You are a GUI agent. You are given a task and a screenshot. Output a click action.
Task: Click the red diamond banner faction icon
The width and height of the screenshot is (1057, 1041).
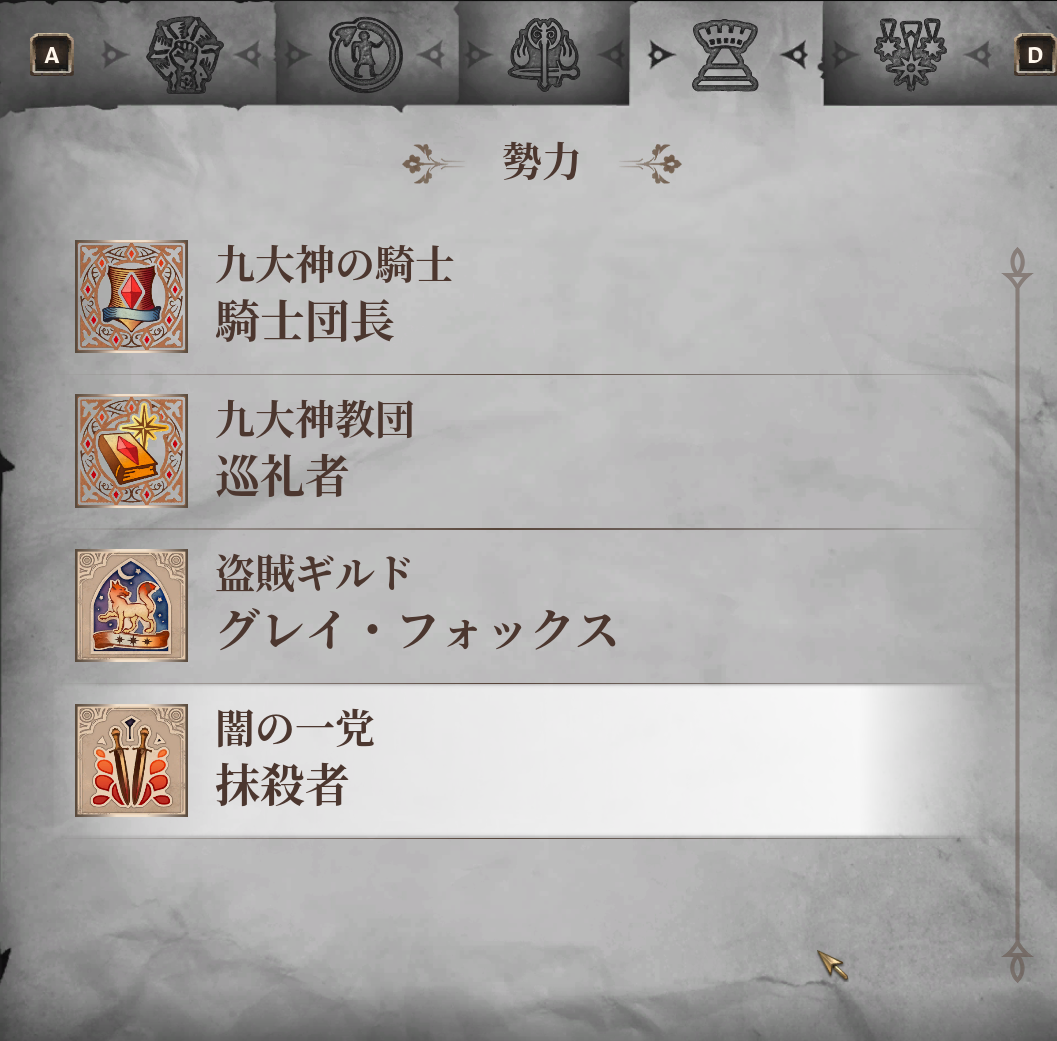click(131, 296)
